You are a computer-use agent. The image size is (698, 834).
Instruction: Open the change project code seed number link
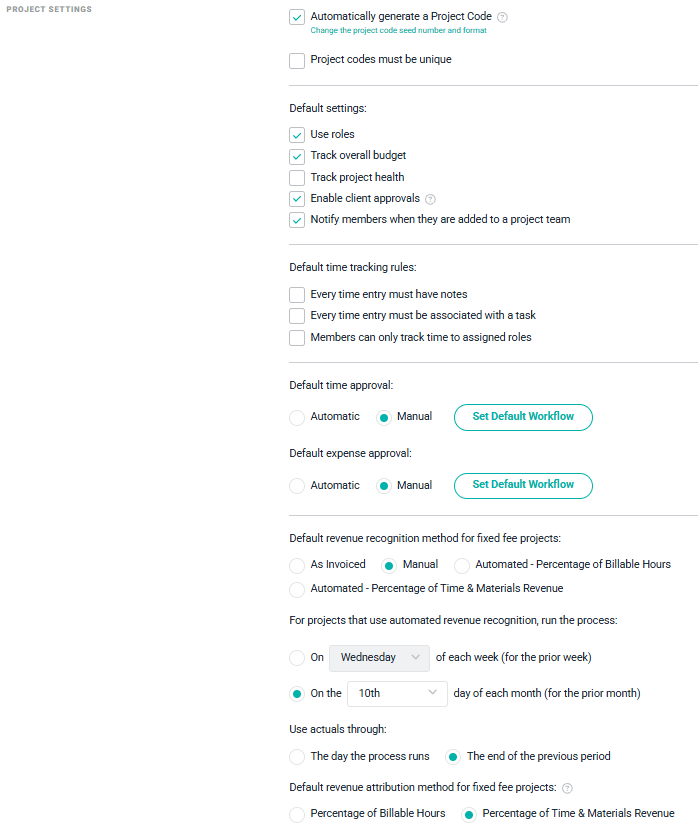click(x=398, y=31)
